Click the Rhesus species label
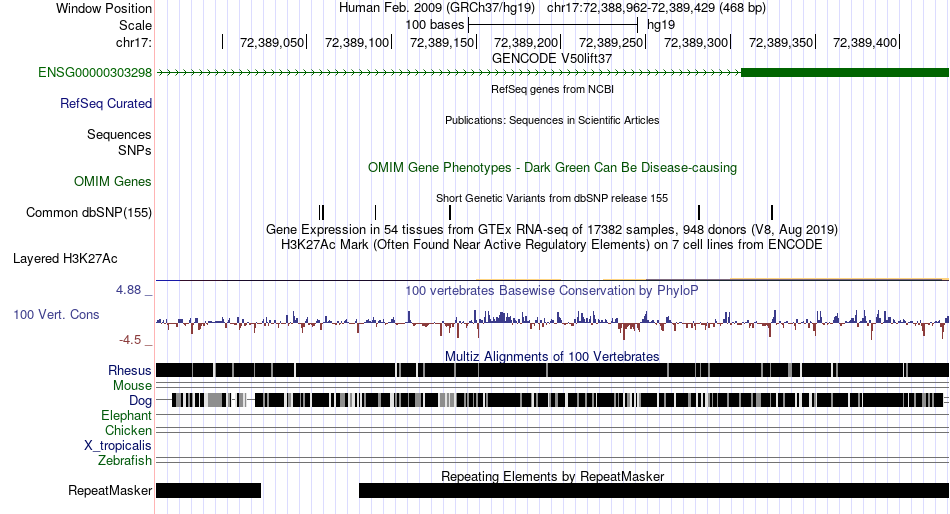Screen dimensions: 950x514 pyautogui.click(x=130, y=370)
